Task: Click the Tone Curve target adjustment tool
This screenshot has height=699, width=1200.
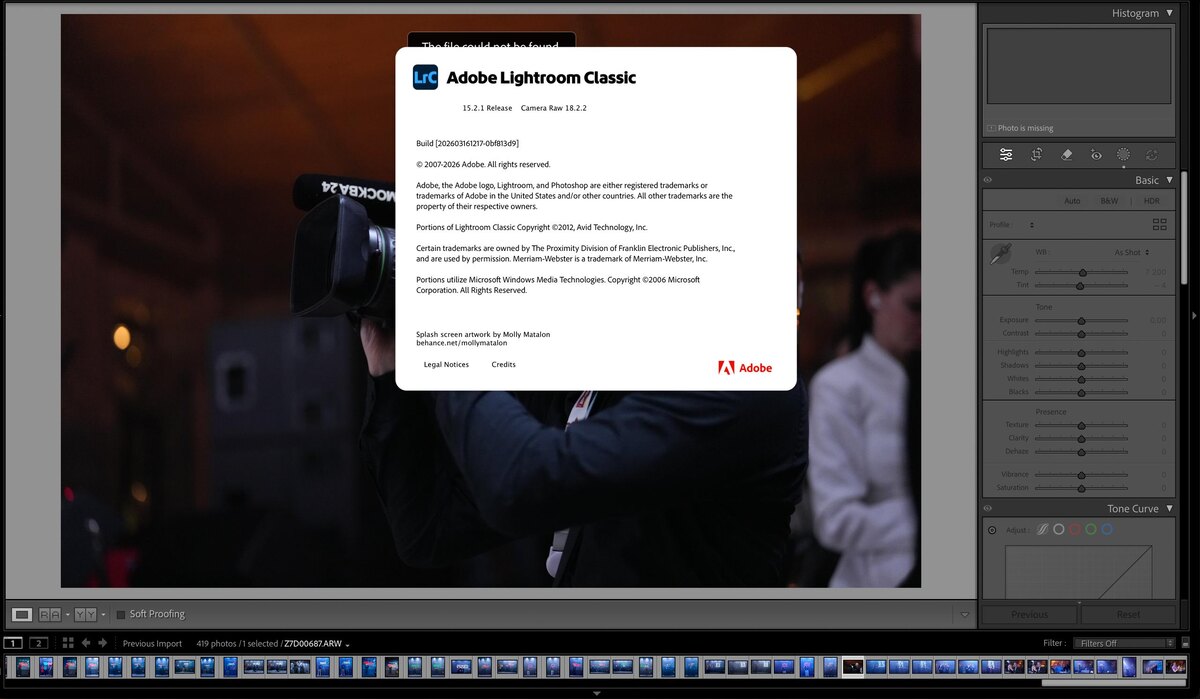Action: (x=992, y=529)
